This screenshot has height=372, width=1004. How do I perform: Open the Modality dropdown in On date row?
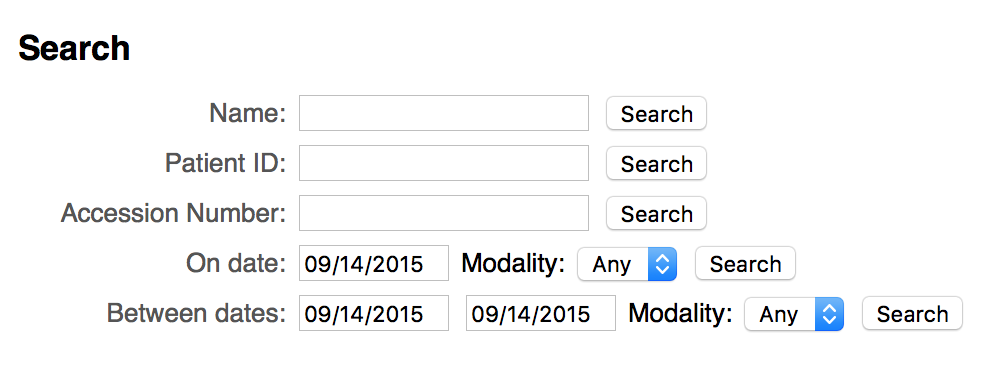coord(627,264)
